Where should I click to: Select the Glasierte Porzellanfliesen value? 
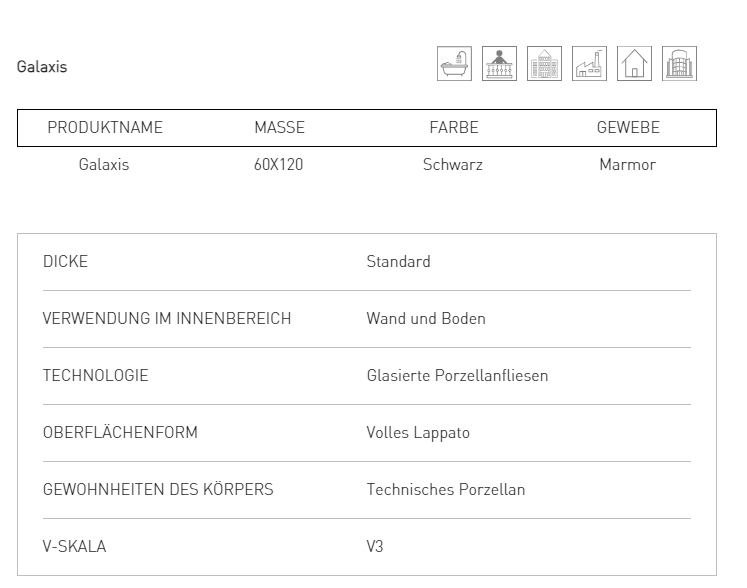coord(457,375)
